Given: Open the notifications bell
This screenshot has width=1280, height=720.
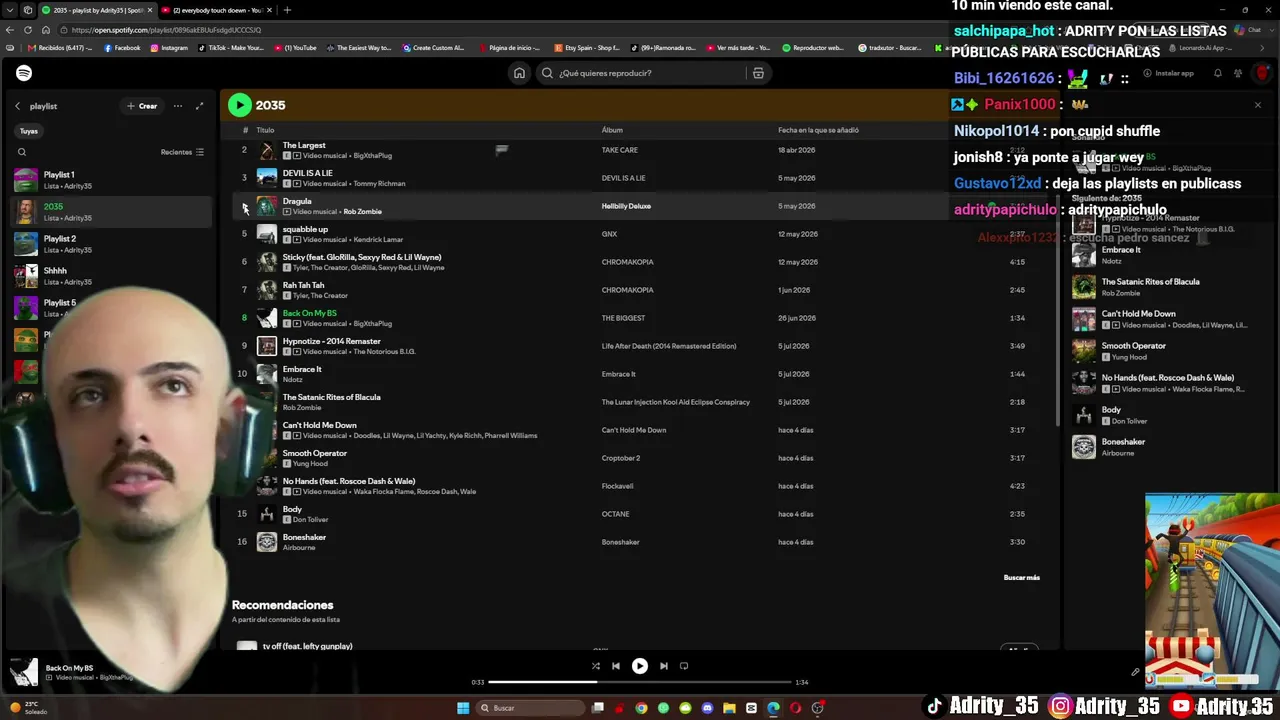Looking at the screenshot, I should [x=1217, y=73].
